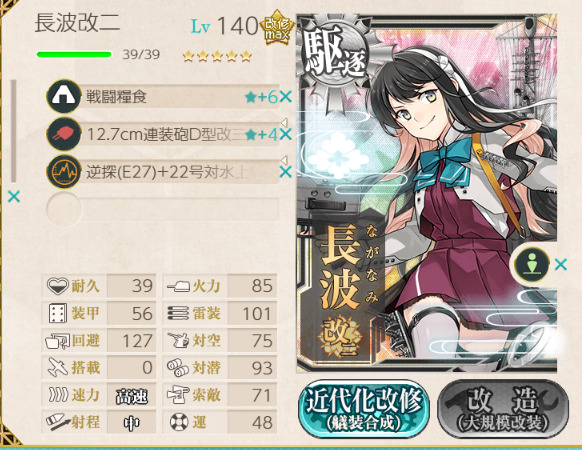The image size is (582, 450).
Task: Click the heart icon next to 耐久
Action: click(x=58, y=286)
